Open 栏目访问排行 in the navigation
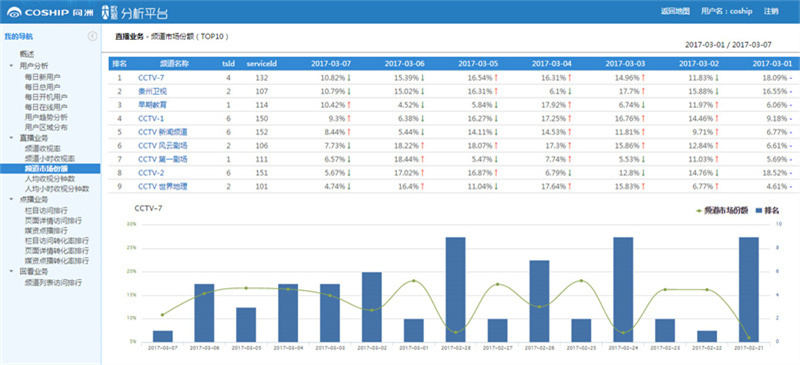800x365 pixels. (46, 210)
